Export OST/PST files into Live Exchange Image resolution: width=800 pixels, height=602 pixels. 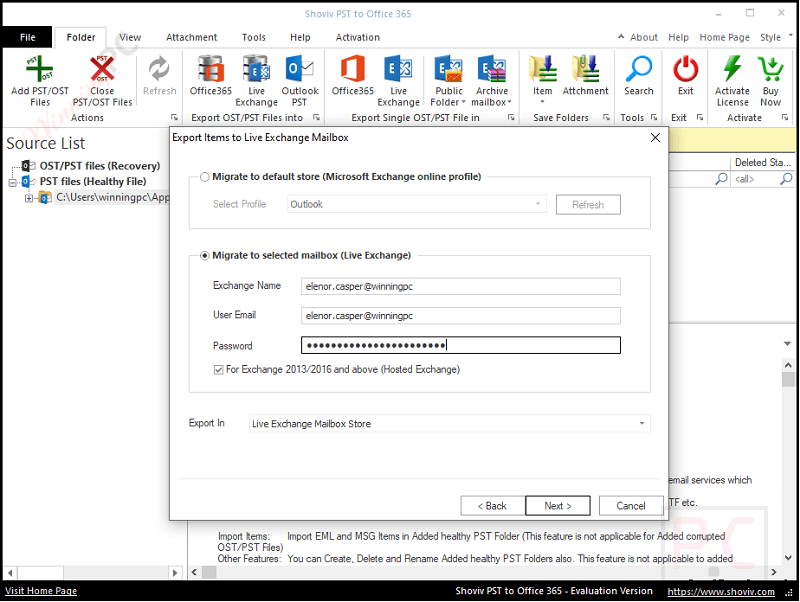pos(256,81)
